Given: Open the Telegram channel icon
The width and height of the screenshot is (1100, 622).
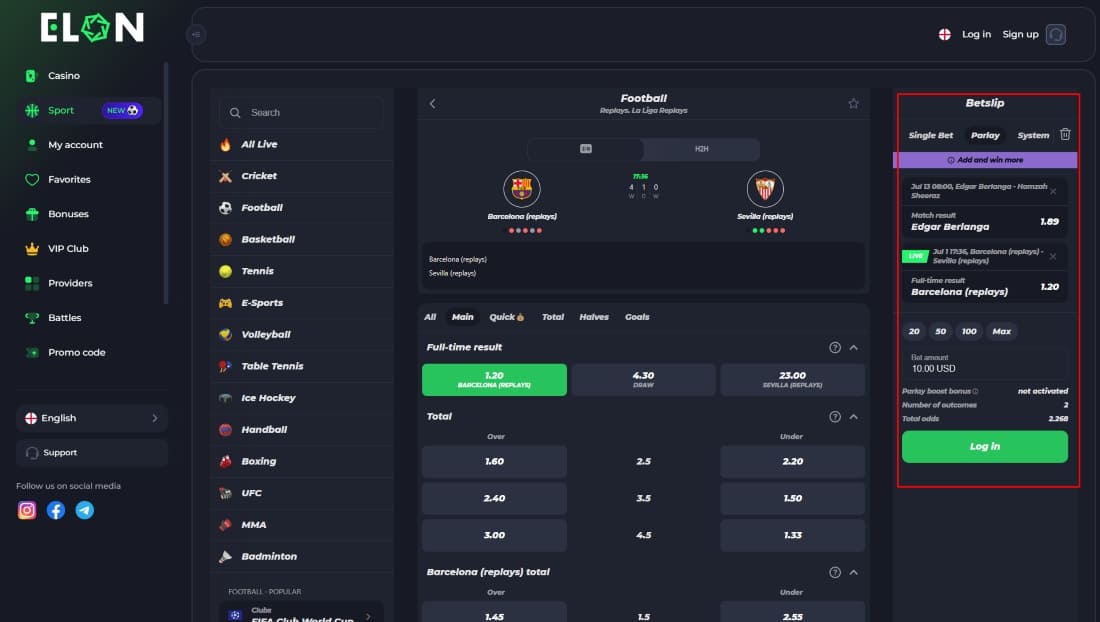Looking at the screenshot, I should [x=85, y=511].
